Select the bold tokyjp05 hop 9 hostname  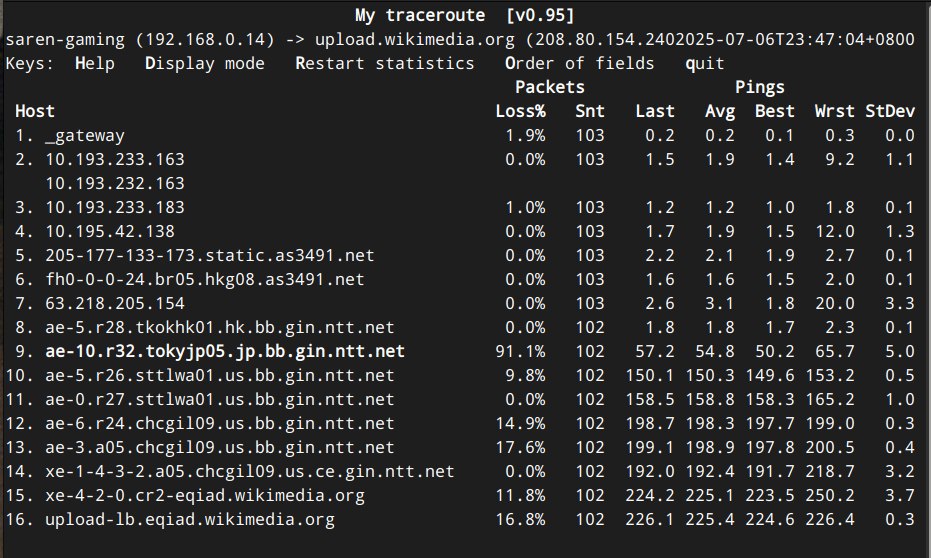[x=225, y=351]
